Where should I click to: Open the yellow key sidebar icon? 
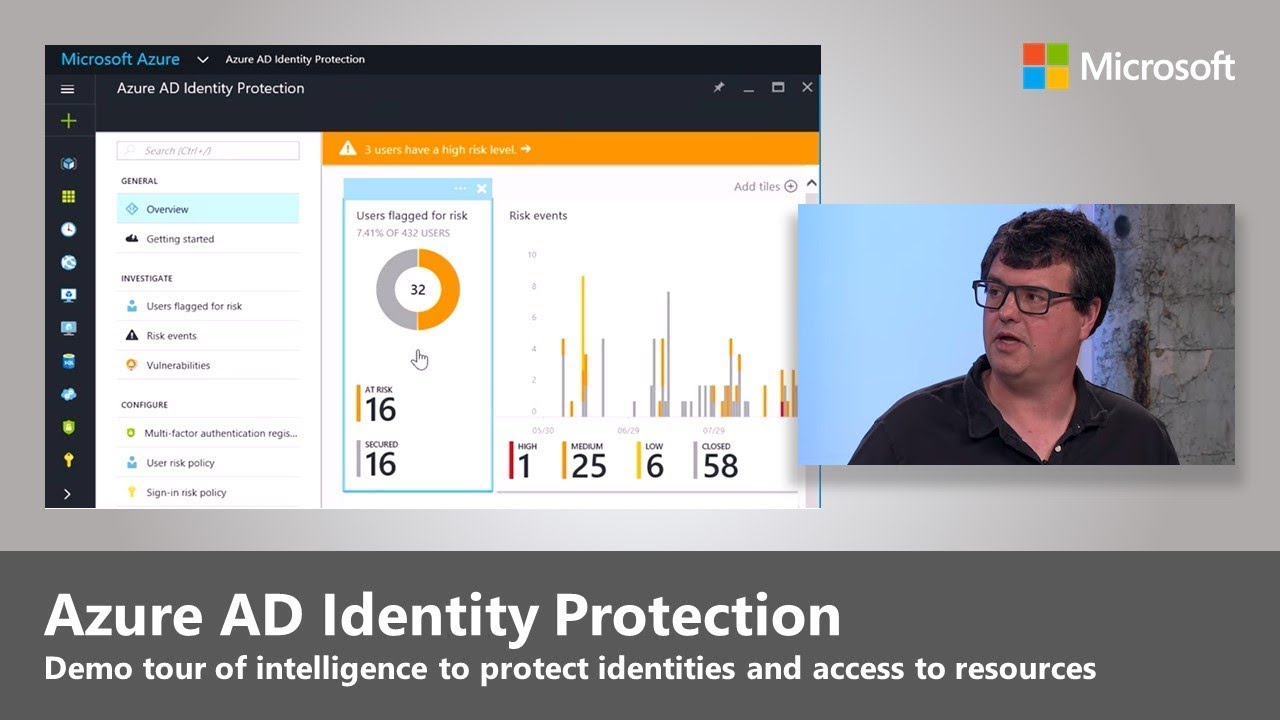point(68,460)
